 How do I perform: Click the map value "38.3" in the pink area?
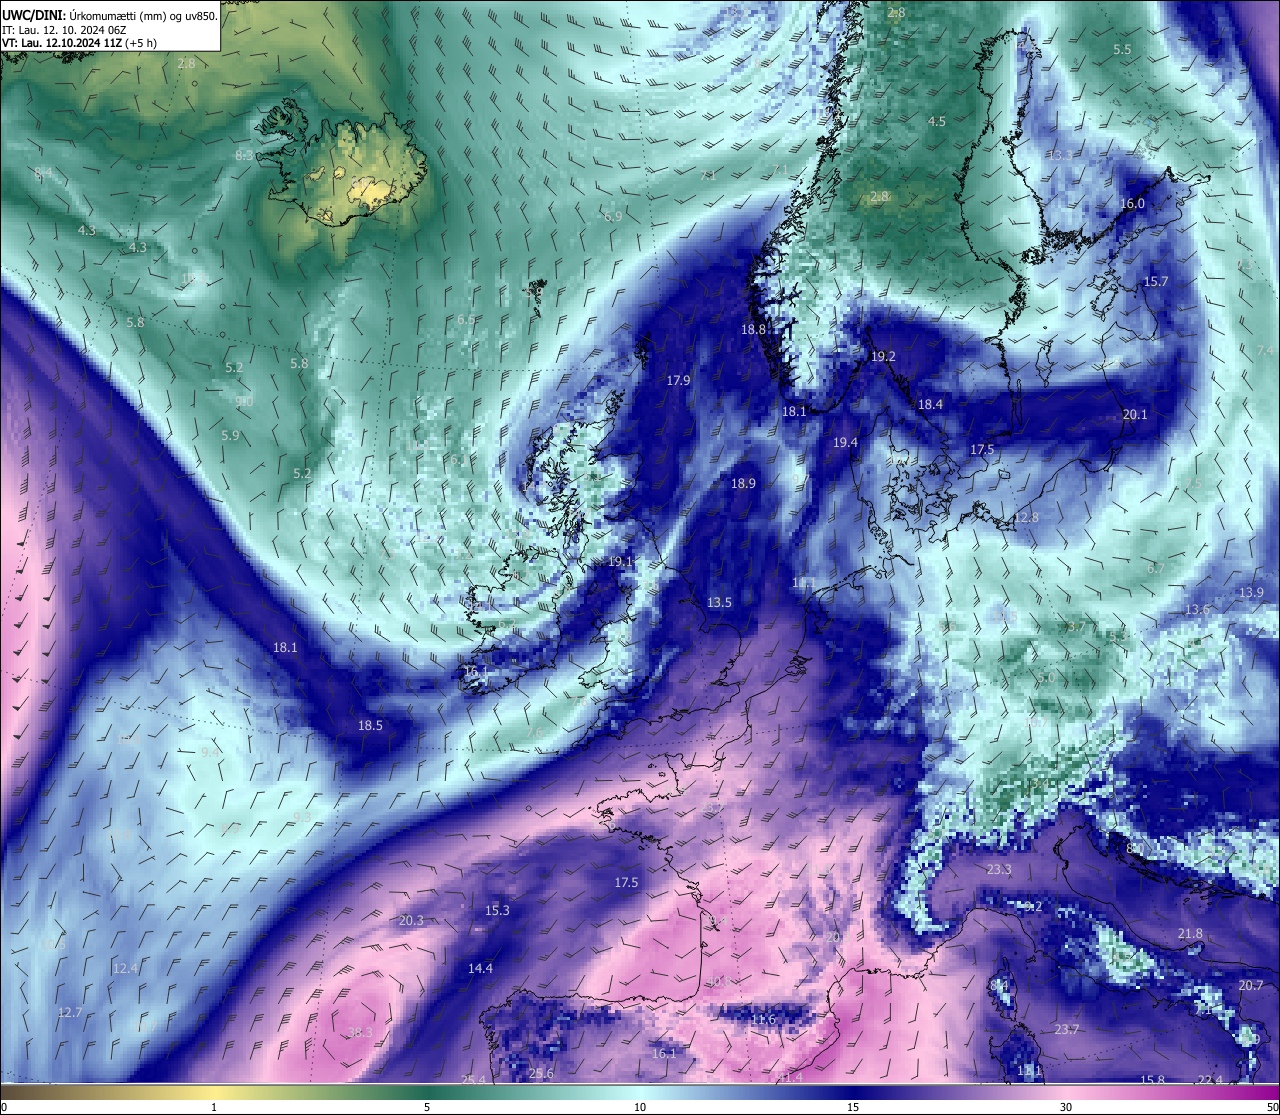360,1032
